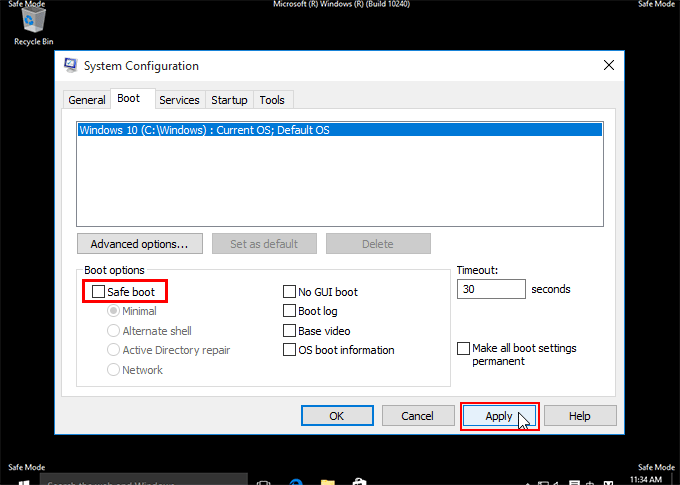
Task: Enable Base video checkbox
Action: (289, 331)
